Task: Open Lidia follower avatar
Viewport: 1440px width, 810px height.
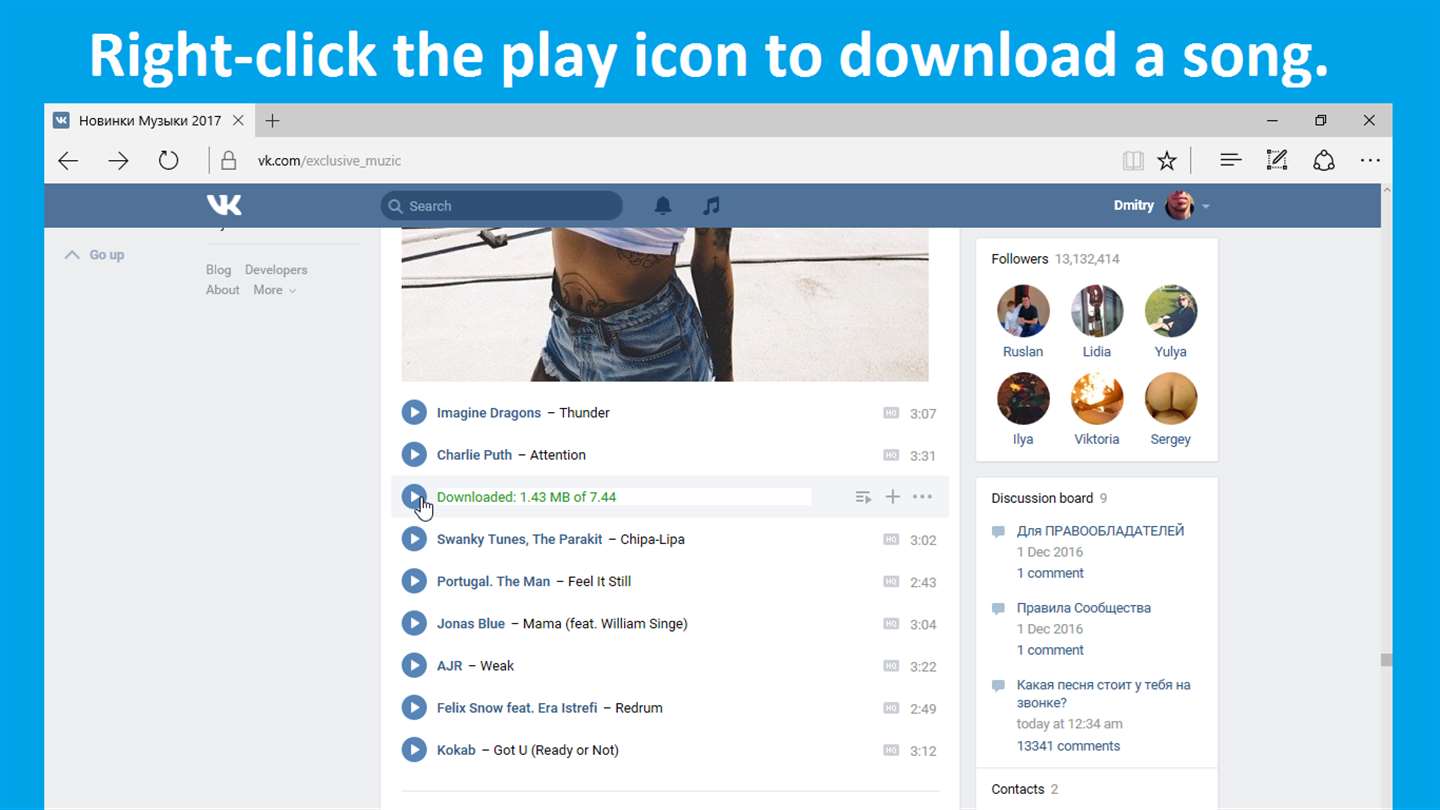Action: [x=1097, y=311]
